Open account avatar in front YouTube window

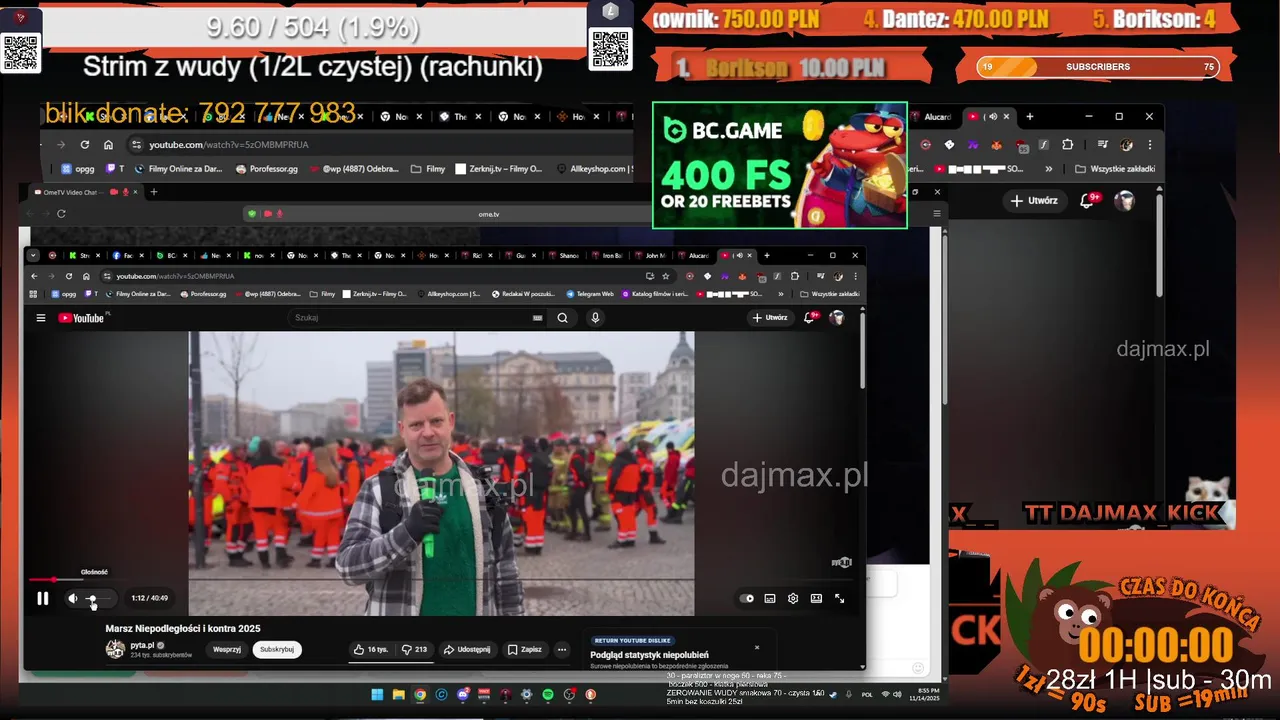[x=837, y=318]
